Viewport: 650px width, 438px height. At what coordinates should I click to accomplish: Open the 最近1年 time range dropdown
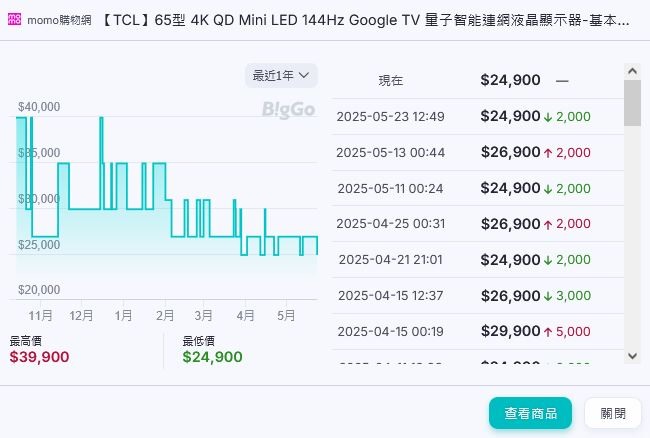coord(281,75)
